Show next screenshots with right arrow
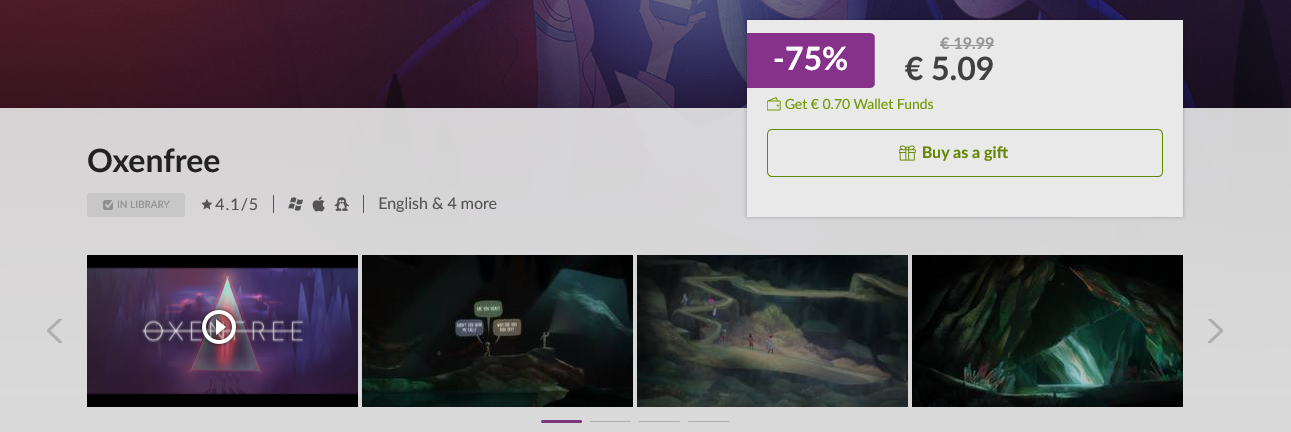 (x=1215, y=331)
